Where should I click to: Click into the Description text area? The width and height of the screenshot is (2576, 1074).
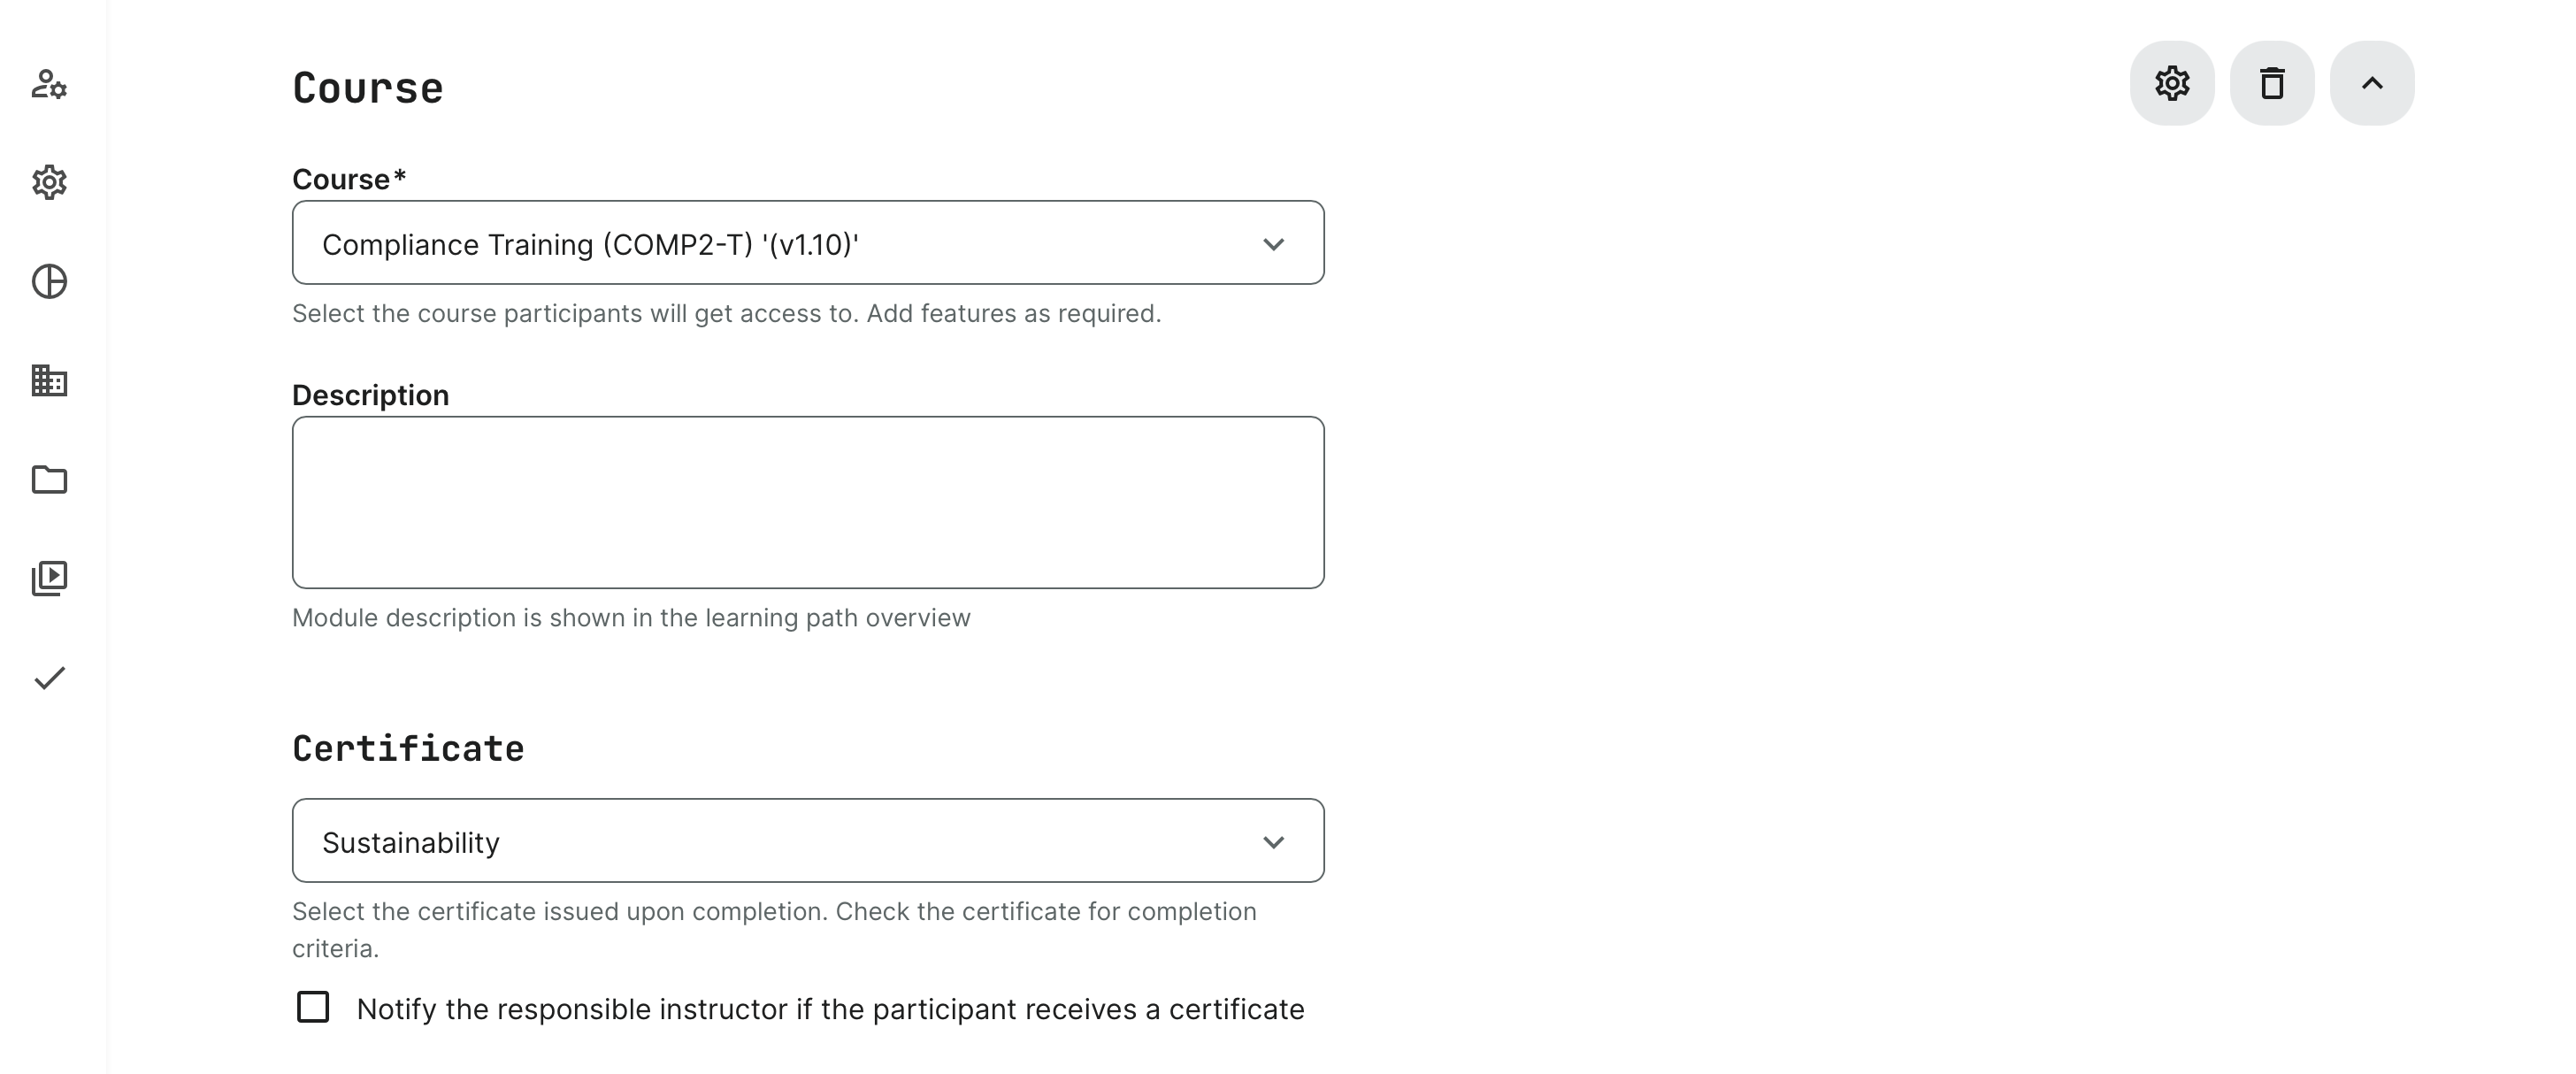point(808,502)
